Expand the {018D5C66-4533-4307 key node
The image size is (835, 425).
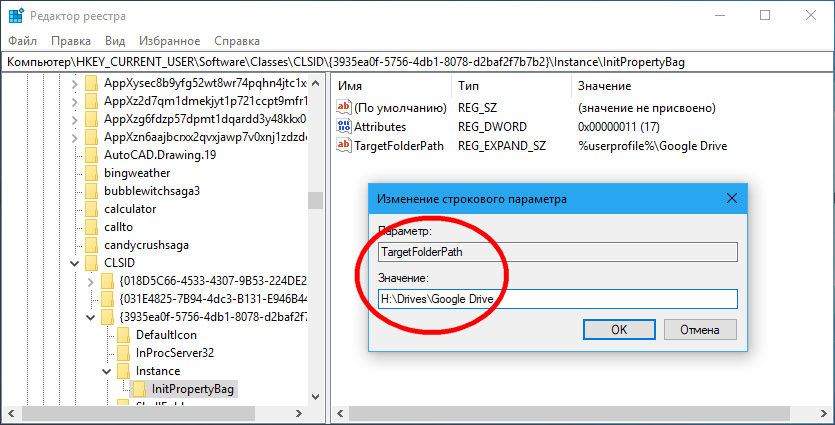tap(90, 281)
